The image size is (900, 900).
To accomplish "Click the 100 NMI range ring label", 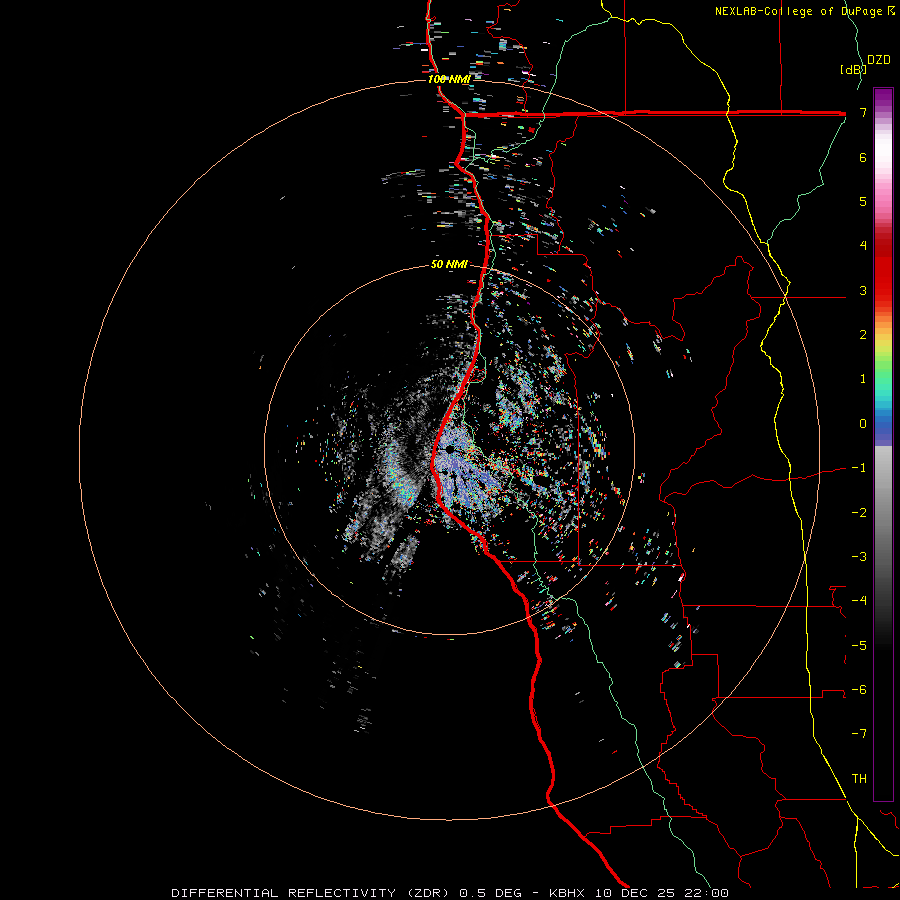I will [449, 79].
